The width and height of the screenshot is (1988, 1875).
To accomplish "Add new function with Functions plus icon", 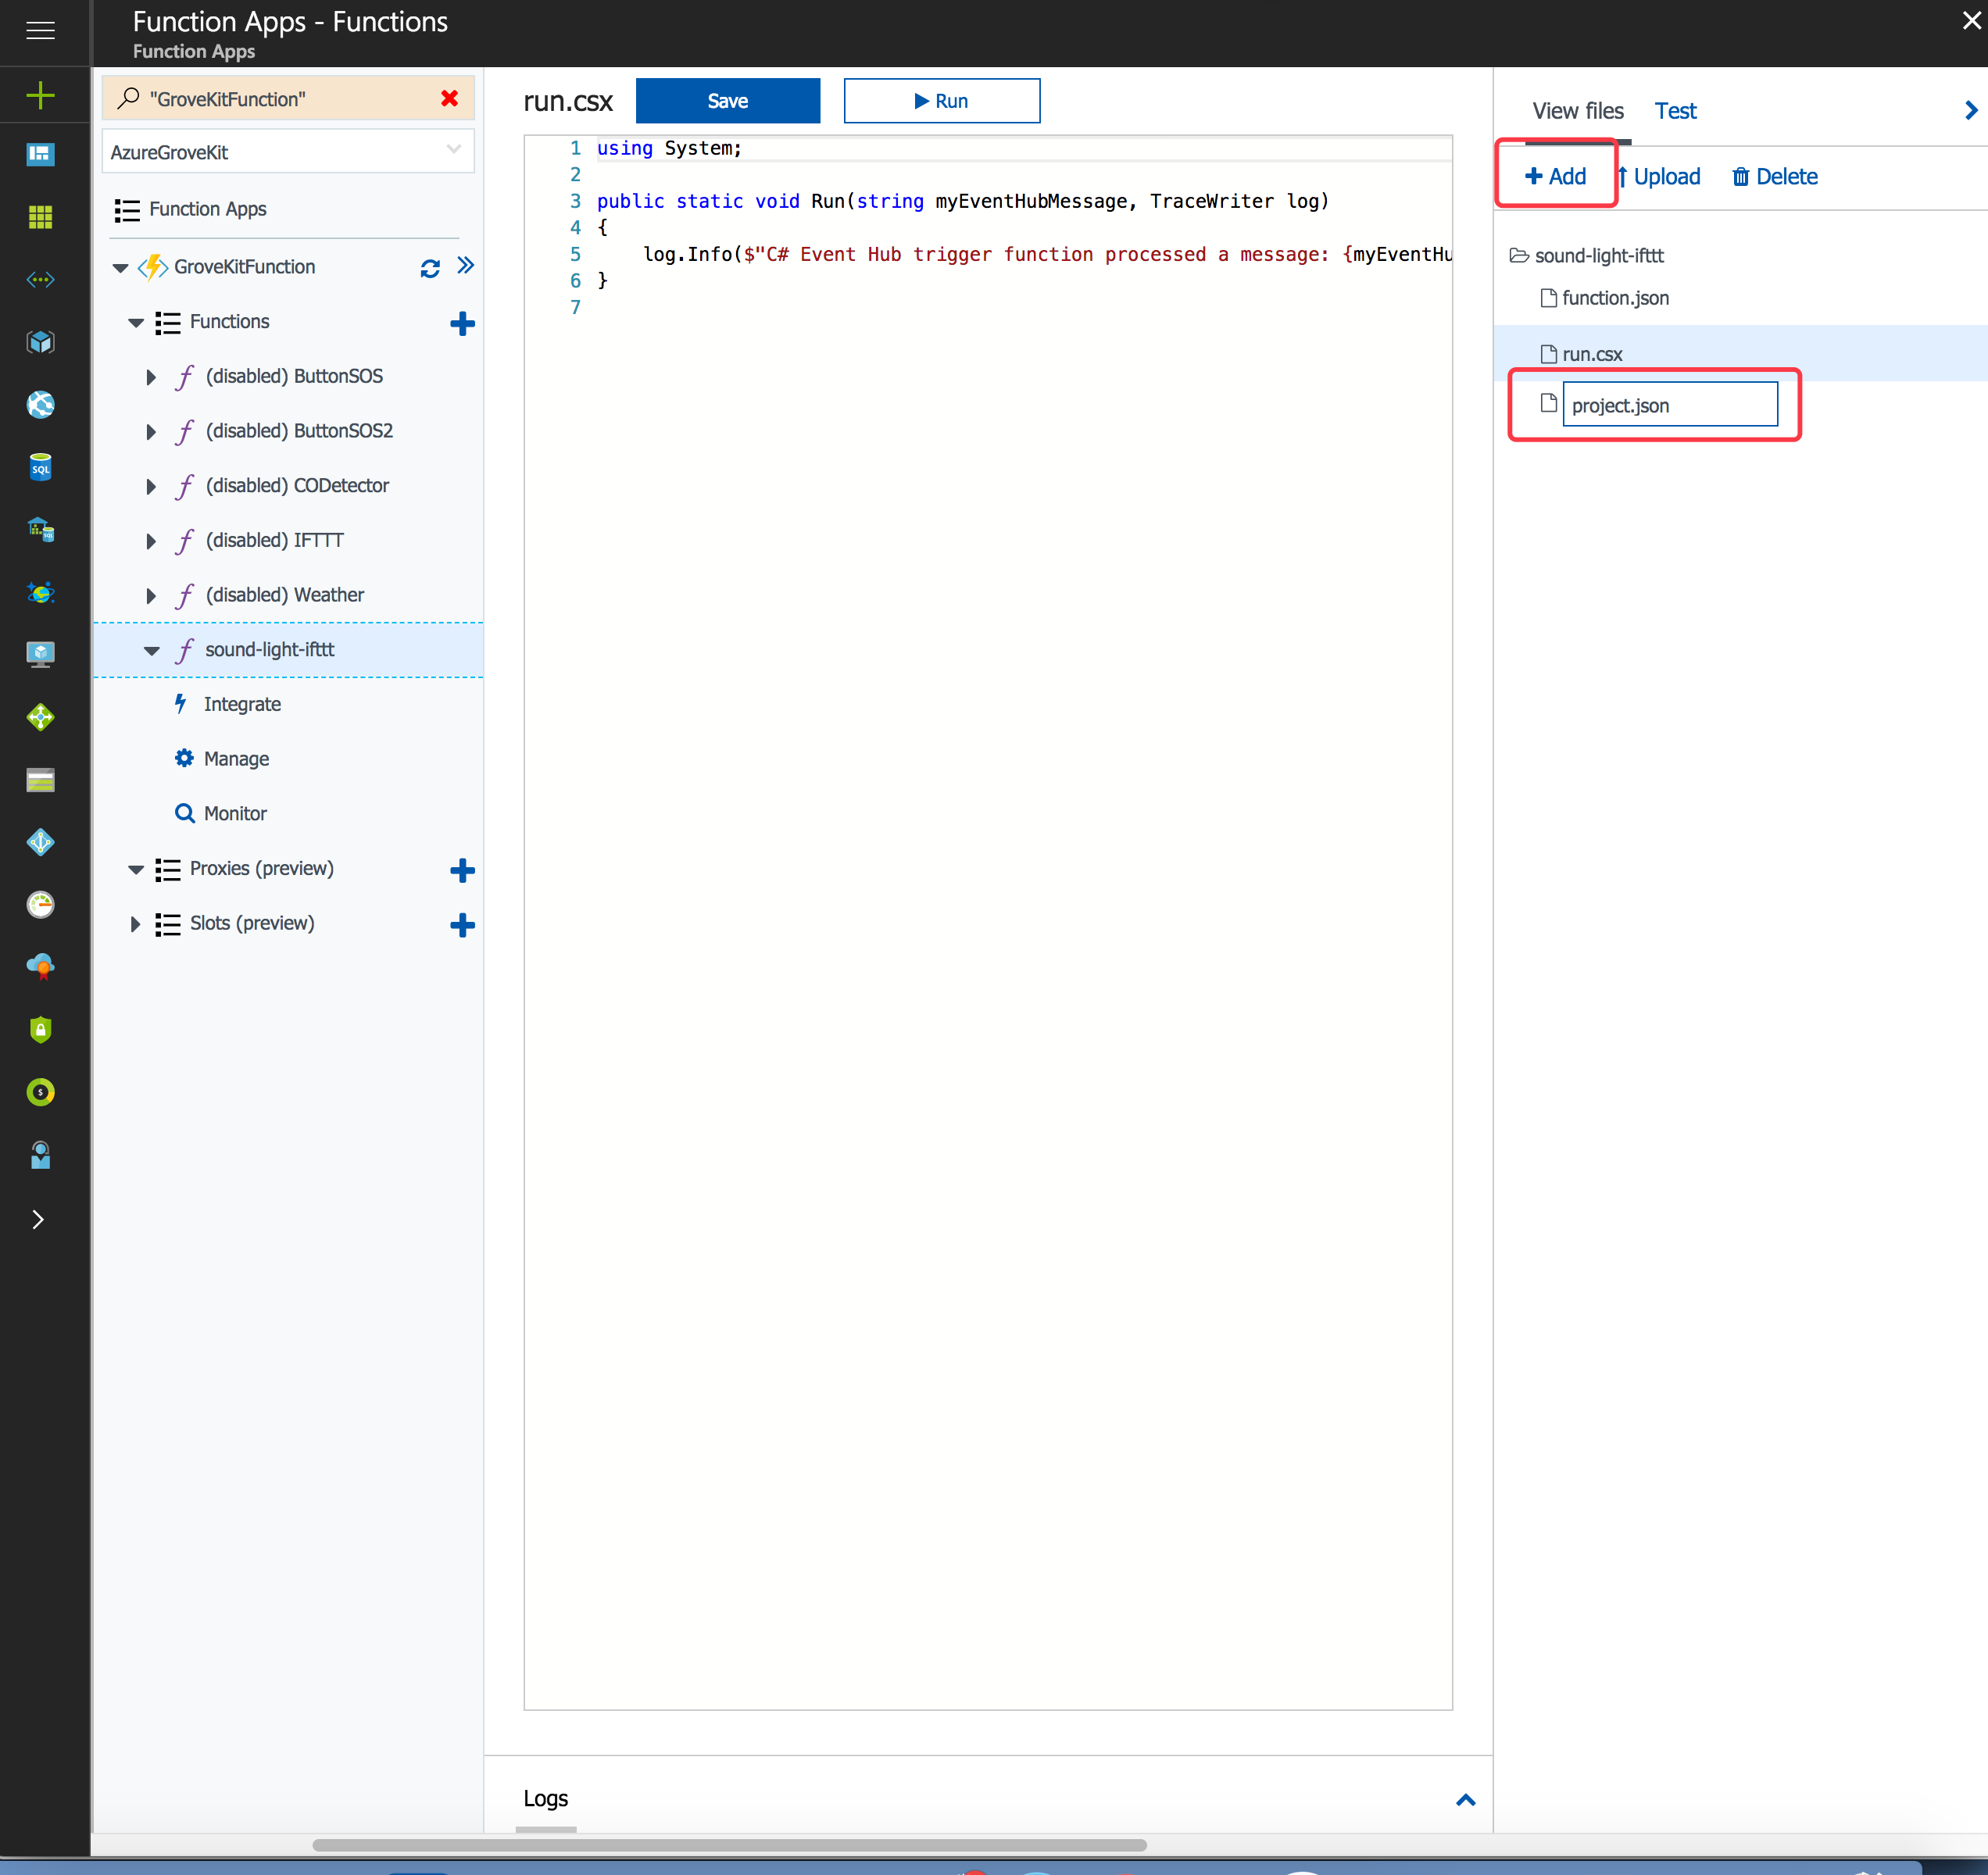I will coord(462,323).
